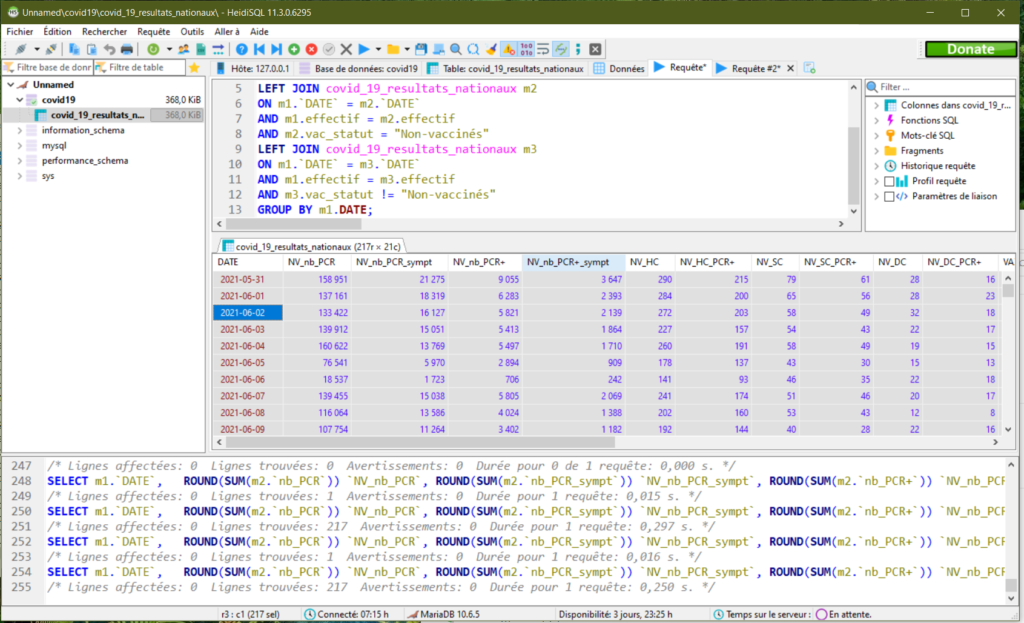1024x623 pixels.
Task: Open the Fichier menu
Action: [20, 31]
